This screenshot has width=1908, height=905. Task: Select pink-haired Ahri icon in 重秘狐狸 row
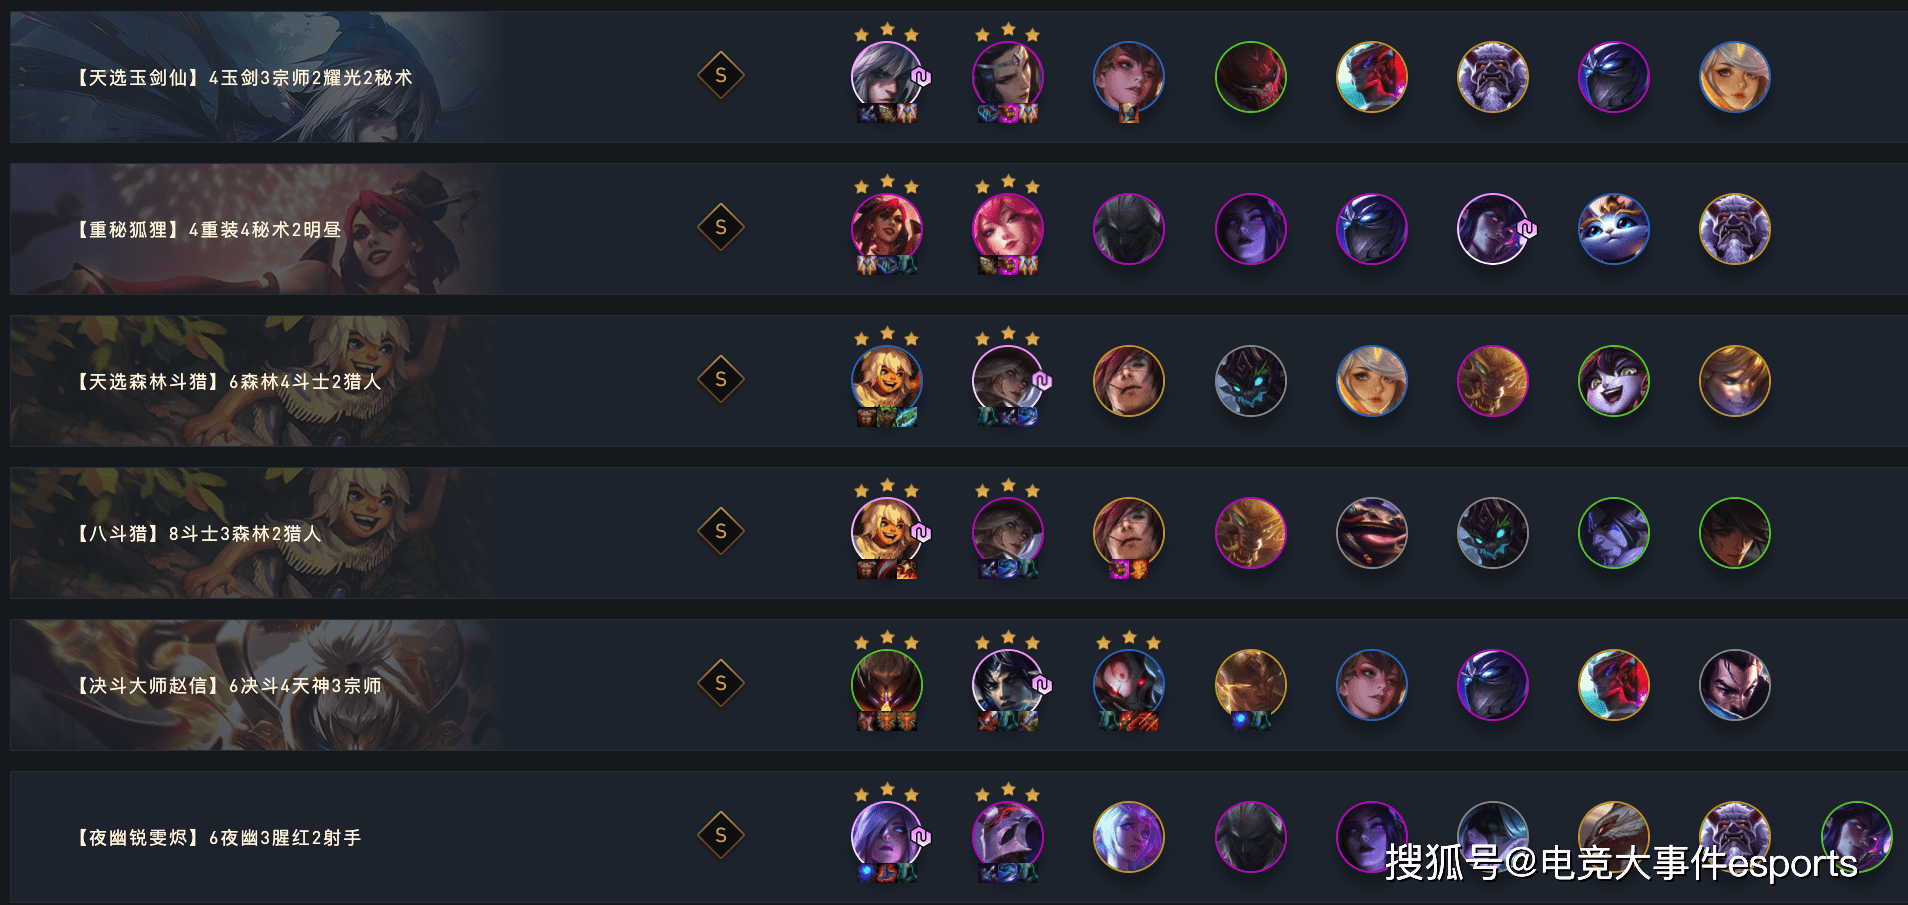[1007, 229]
